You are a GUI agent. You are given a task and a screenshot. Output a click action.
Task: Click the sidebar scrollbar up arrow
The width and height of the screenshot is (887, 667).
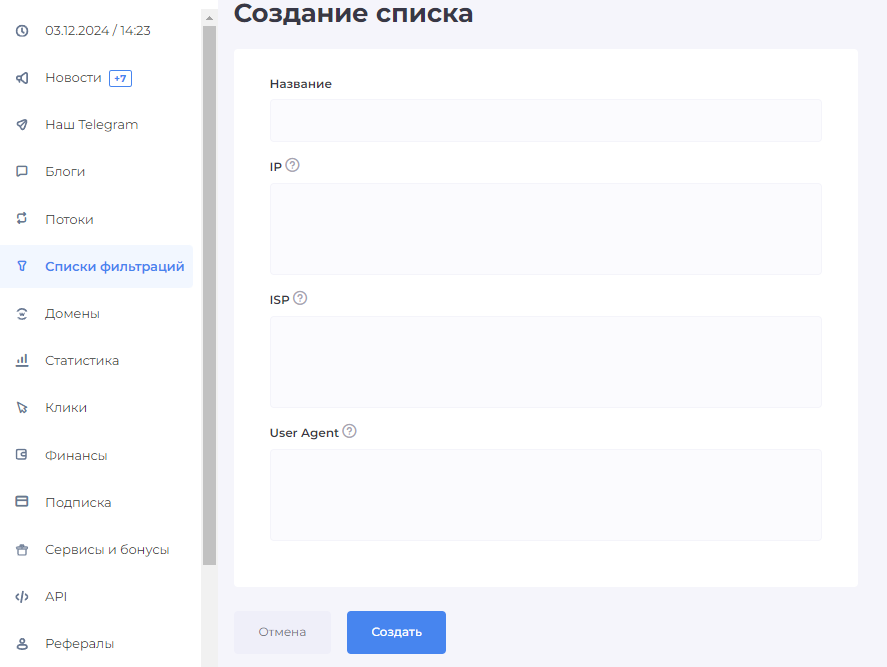pos(209,18)
